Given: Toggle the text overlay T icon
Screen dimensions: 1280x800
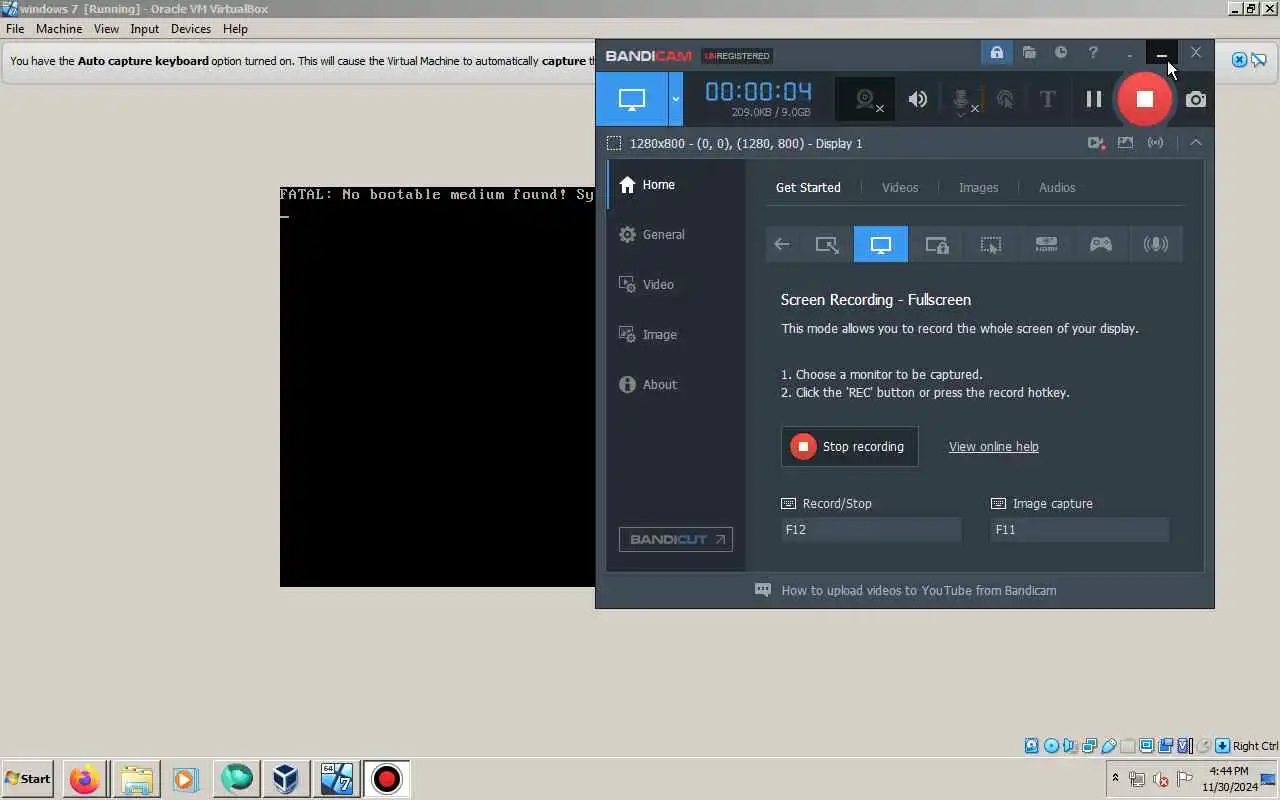Looking at the screenshot, I should 1047,99.
